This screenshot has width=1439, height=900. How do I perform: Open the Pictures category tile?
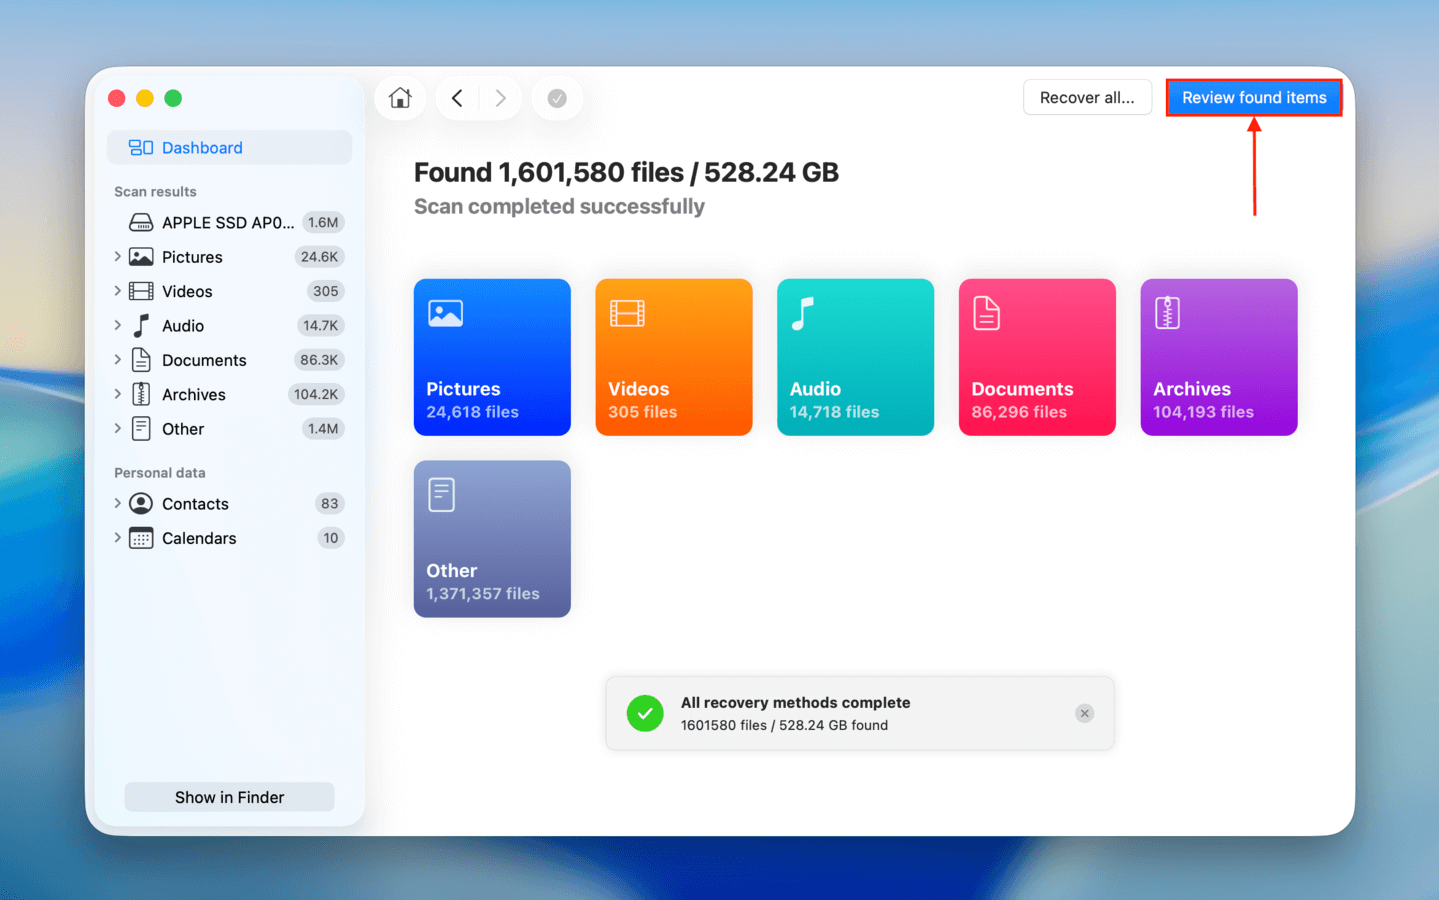pyautogui.click(x=492, y=357)
